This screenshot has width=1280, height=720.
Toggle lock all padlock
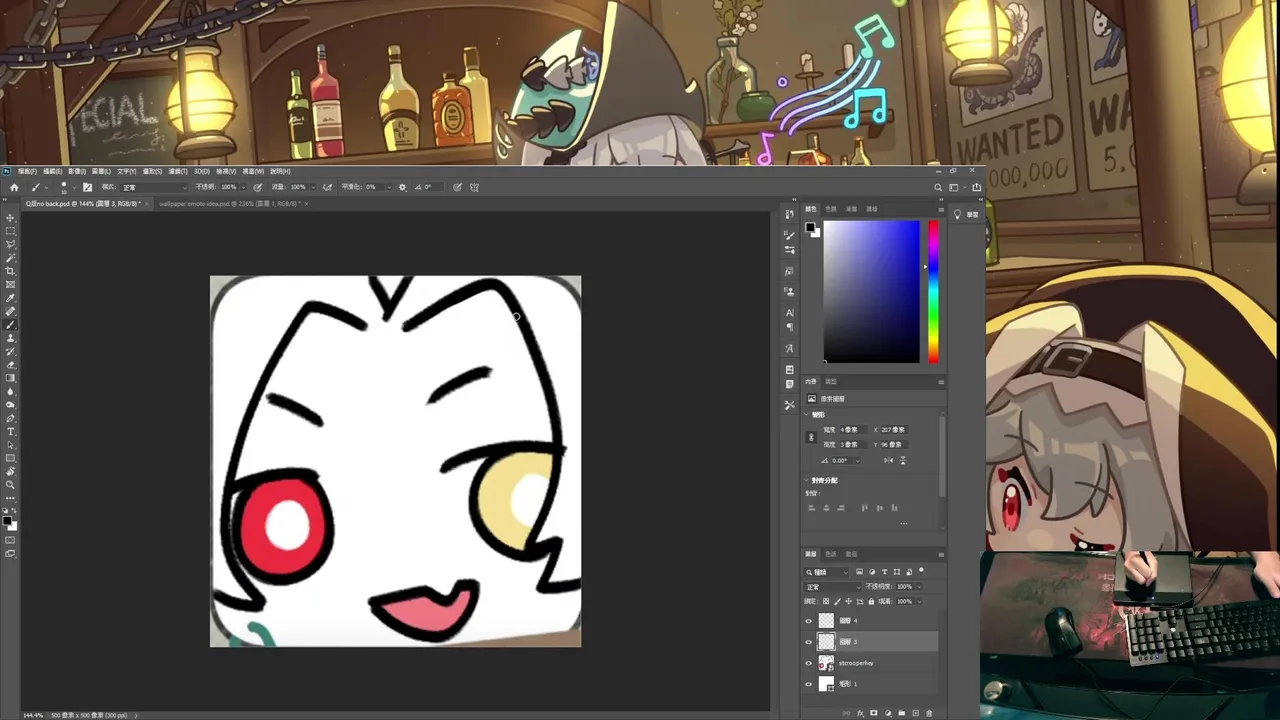[x=871, y=601]
